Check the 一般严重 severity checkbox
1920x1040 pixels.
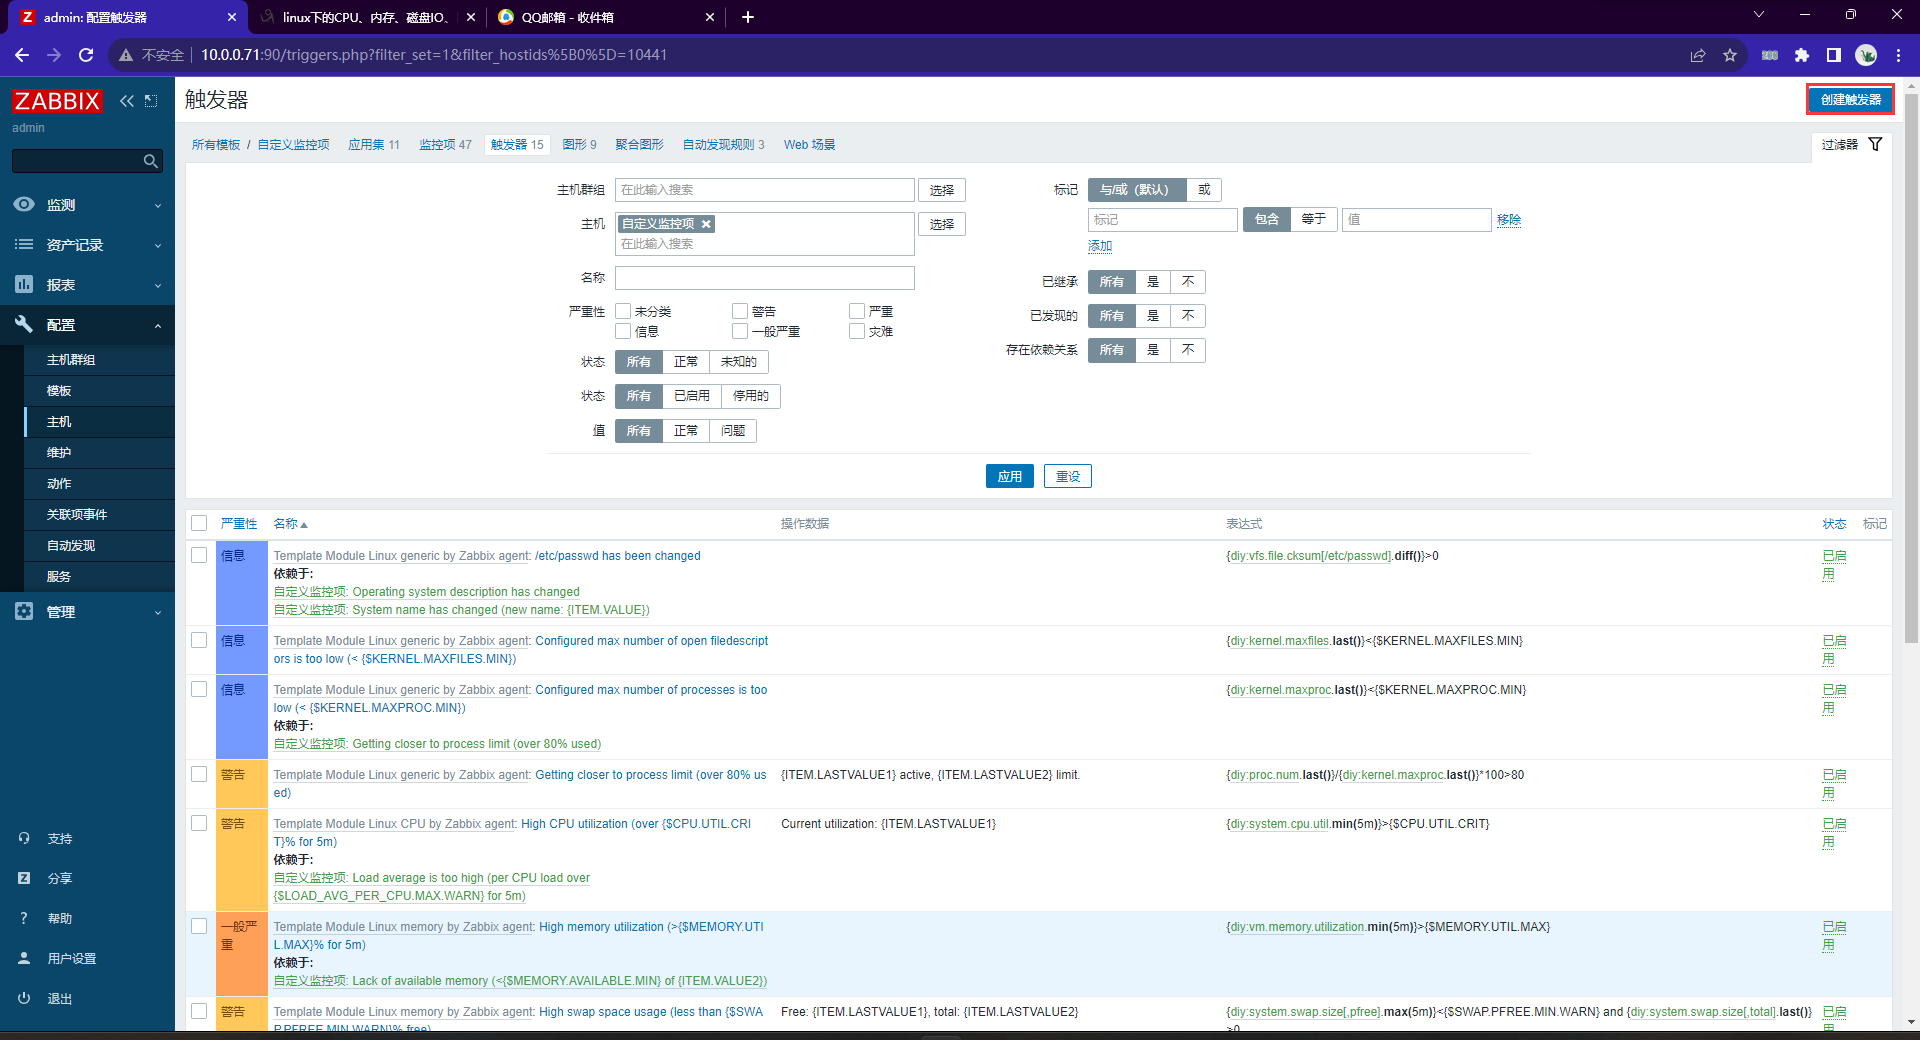[x=740, y=331]
